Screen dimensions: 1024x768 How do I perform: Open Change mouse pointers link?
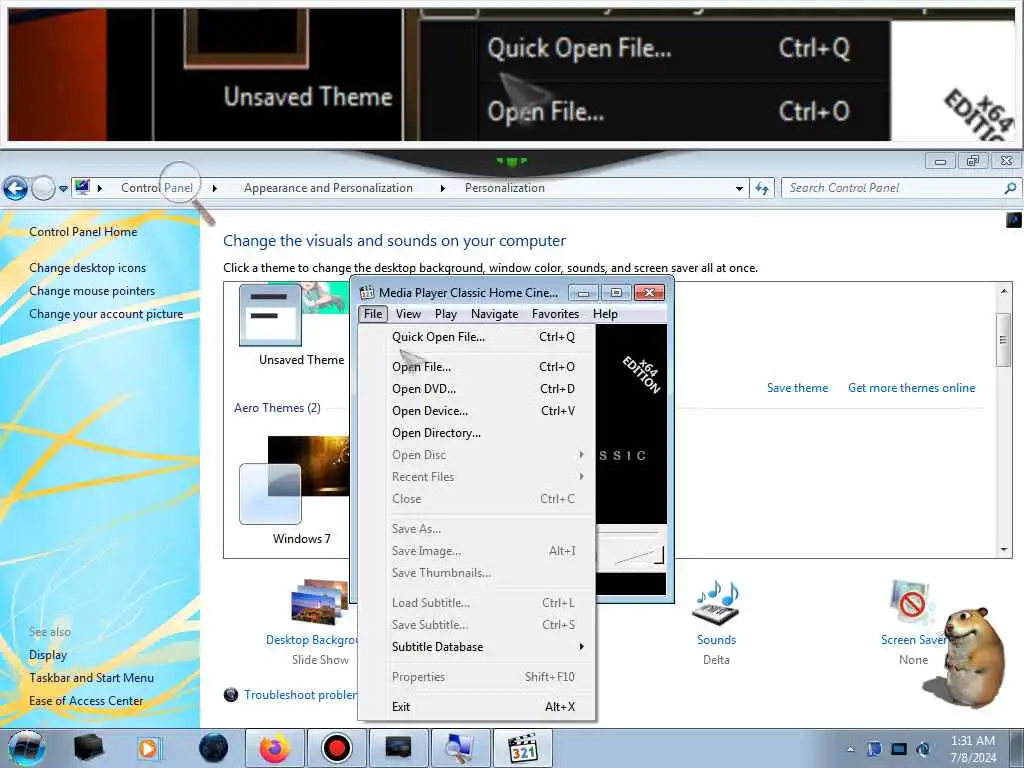[92, 291]
